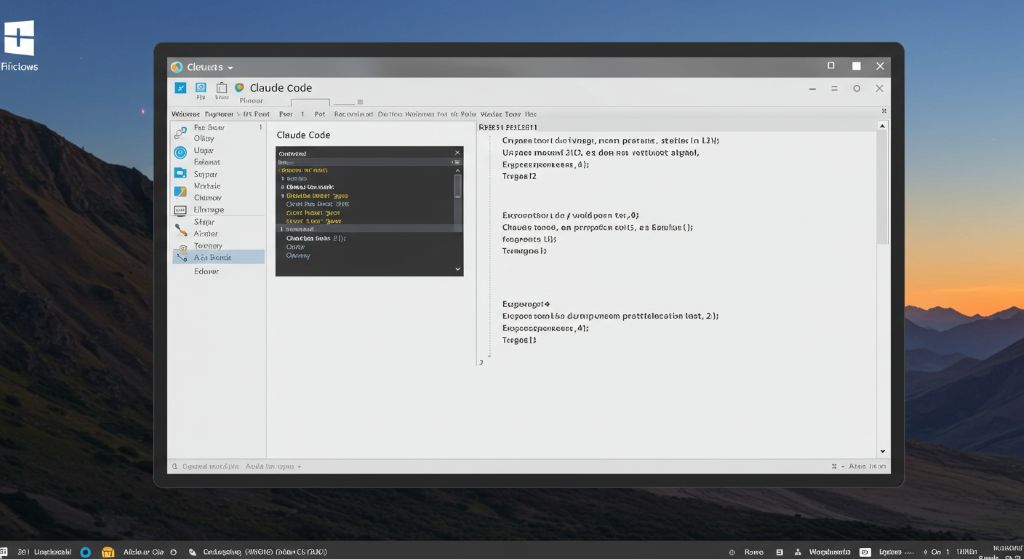1024x559 pixels.
Task: Click the blue round browser icon in taskbar
Action: pos(85,551)
